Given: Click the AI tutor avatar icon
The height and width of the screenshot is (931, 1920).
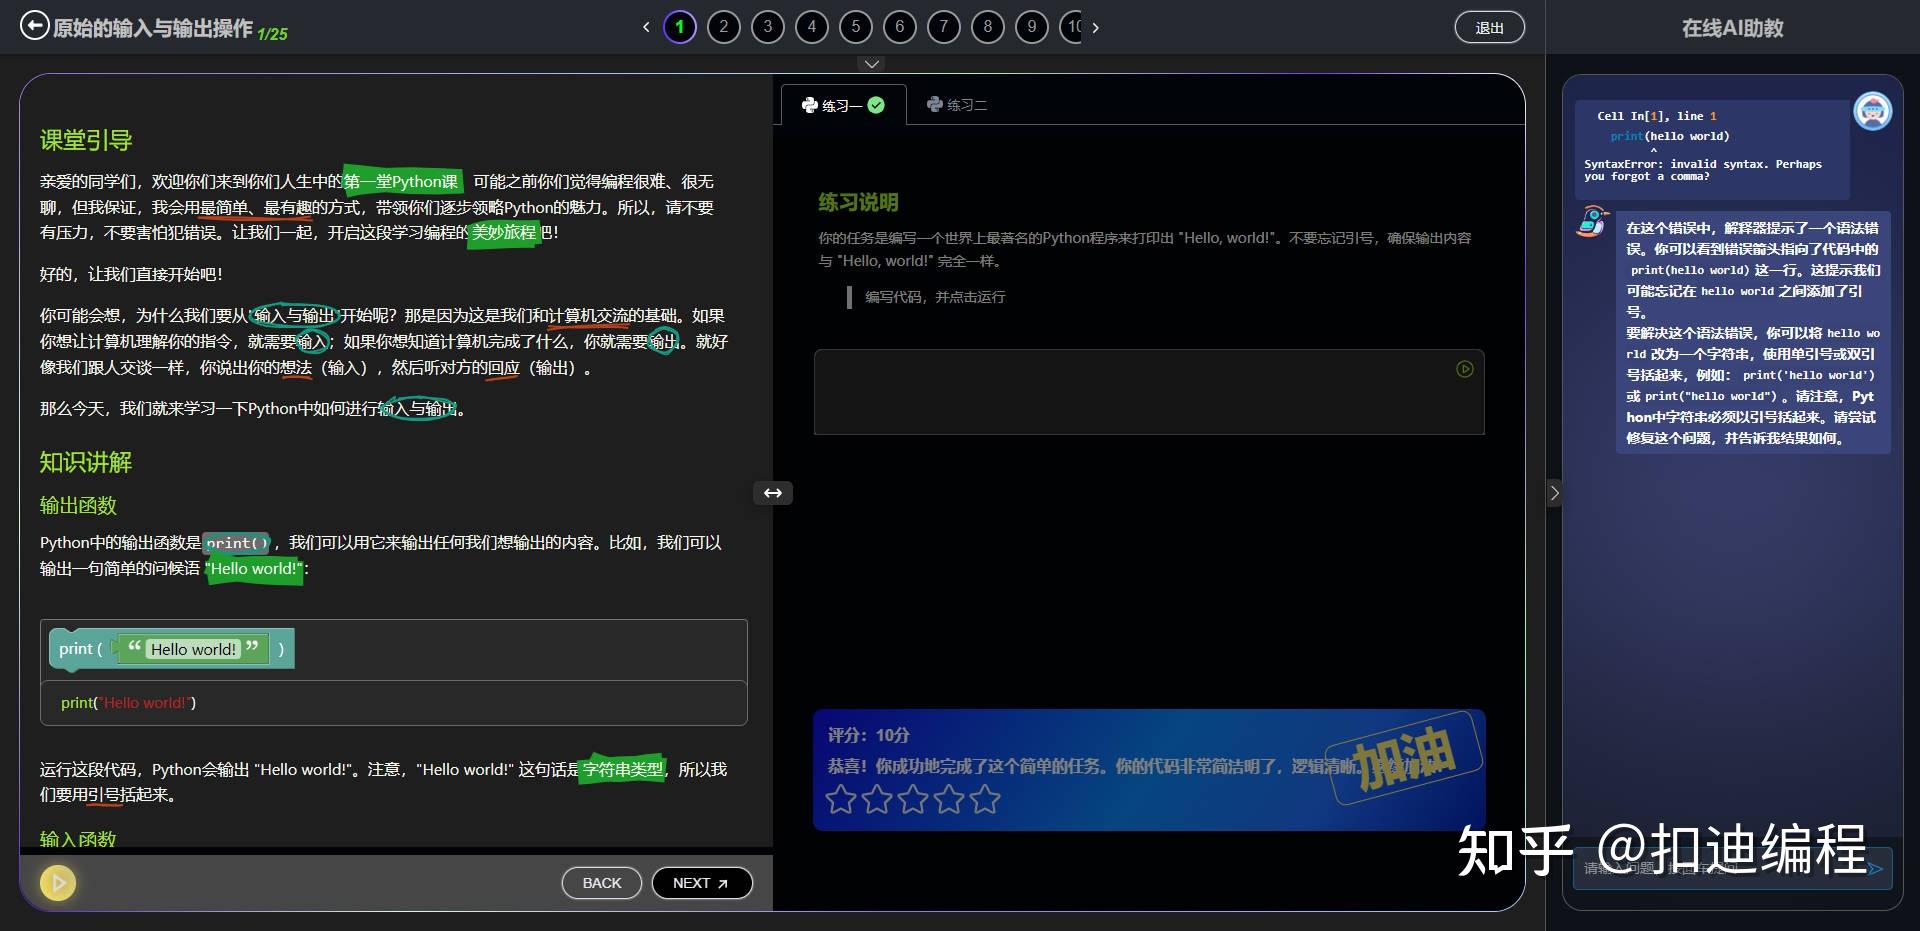Looking at the screenshot, I should pyautogui.click(x=1873, y=111).
